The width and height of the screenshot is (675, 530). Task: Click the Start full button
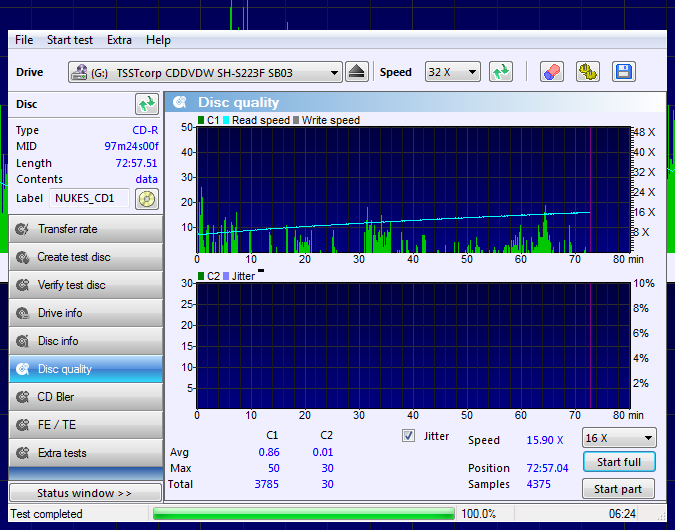point(619,462)
